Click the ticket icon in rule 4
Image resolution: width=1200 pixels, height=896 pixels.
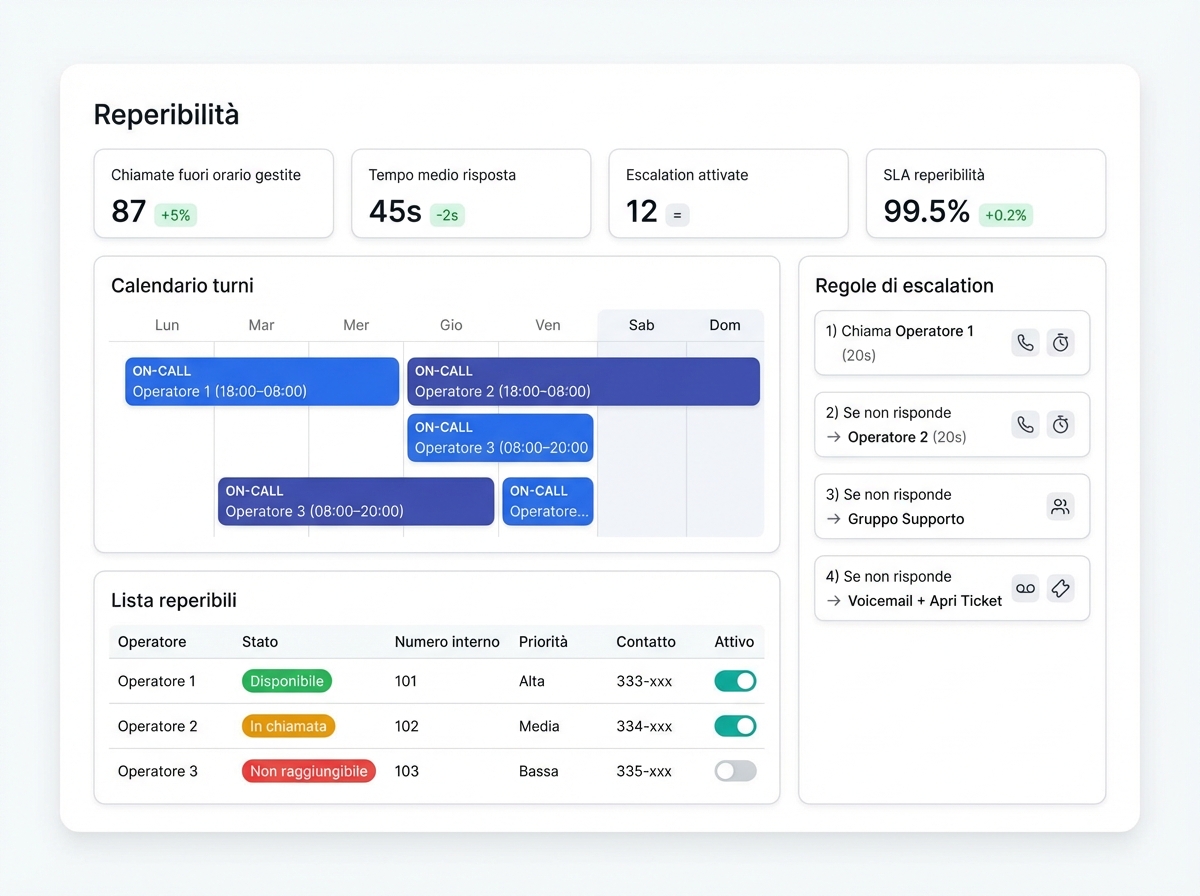click(x=1061, y=589)
